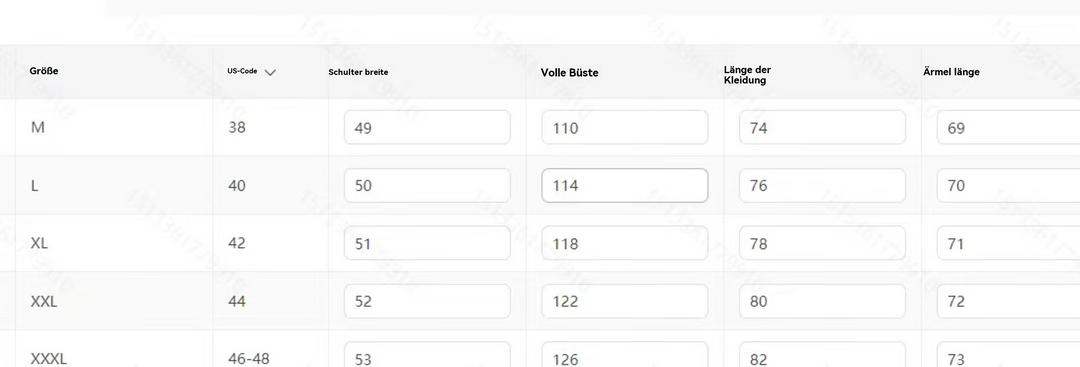Image resolution: width=1080 pixels, height=367 pixels.
Task: Edit sleeve length field showing 72
Action: tap(1008, 301)
